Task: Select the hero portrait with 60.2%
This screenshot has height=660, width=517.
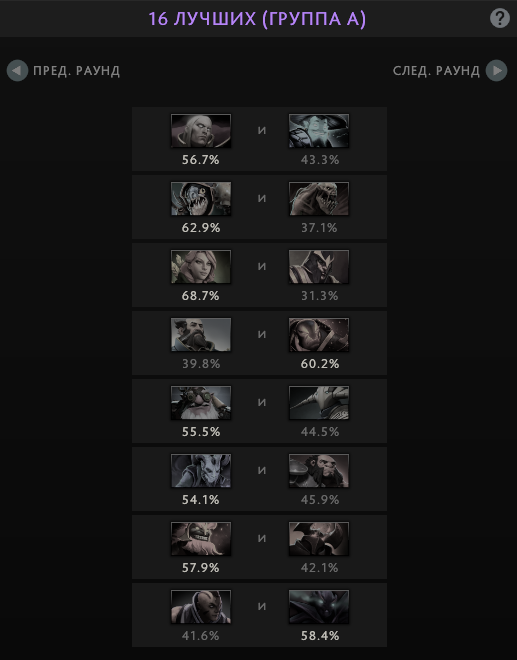Action: pyautogui.click(x=319, y=335)
